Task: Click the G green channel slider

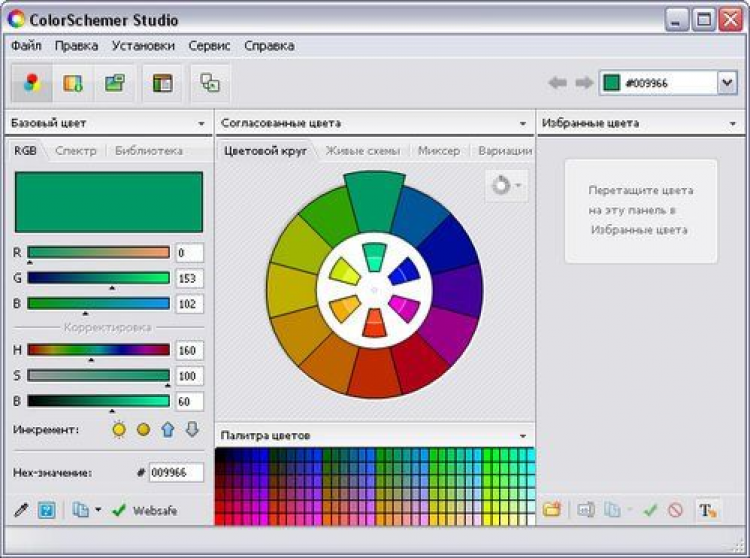Action: (x=99, y=278)
